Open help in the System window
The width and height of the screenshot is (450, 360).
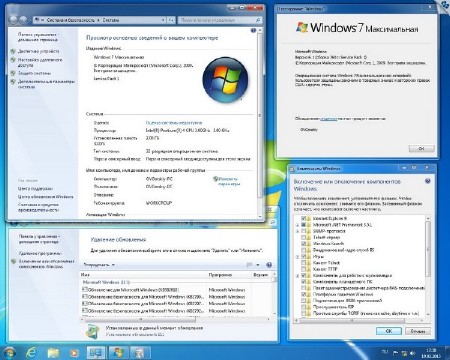[253, 30]
